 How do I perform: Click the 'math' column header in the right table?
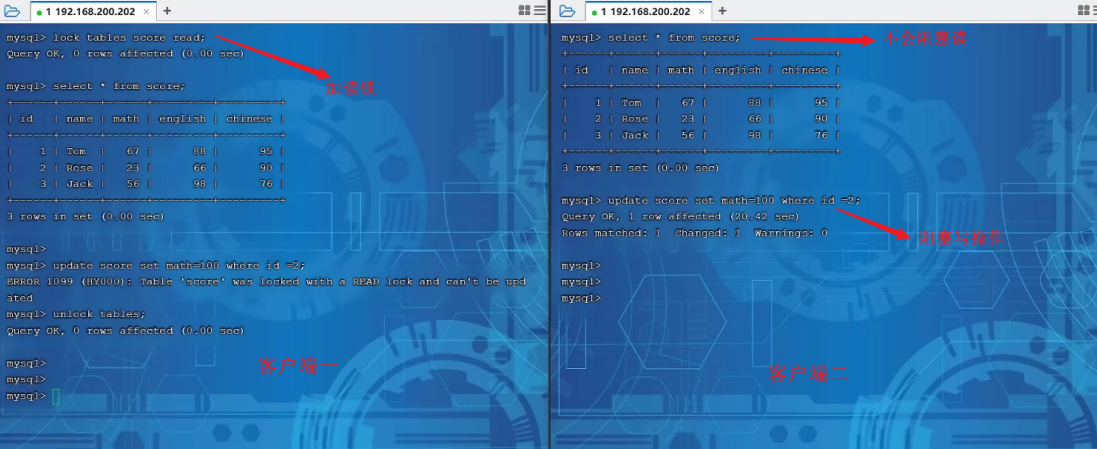pos(681,70)
